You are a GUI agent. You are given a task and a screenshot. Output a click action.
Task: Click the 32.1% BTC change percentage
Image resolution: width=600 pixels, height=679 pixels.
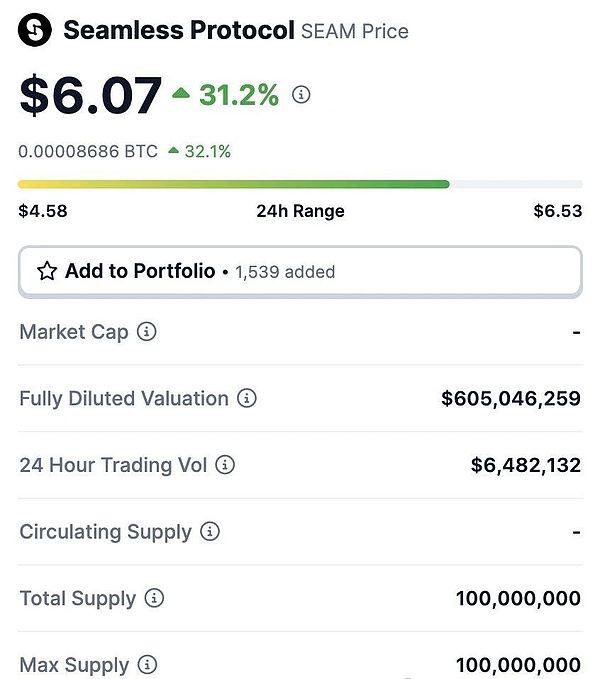tap(207, 151)
